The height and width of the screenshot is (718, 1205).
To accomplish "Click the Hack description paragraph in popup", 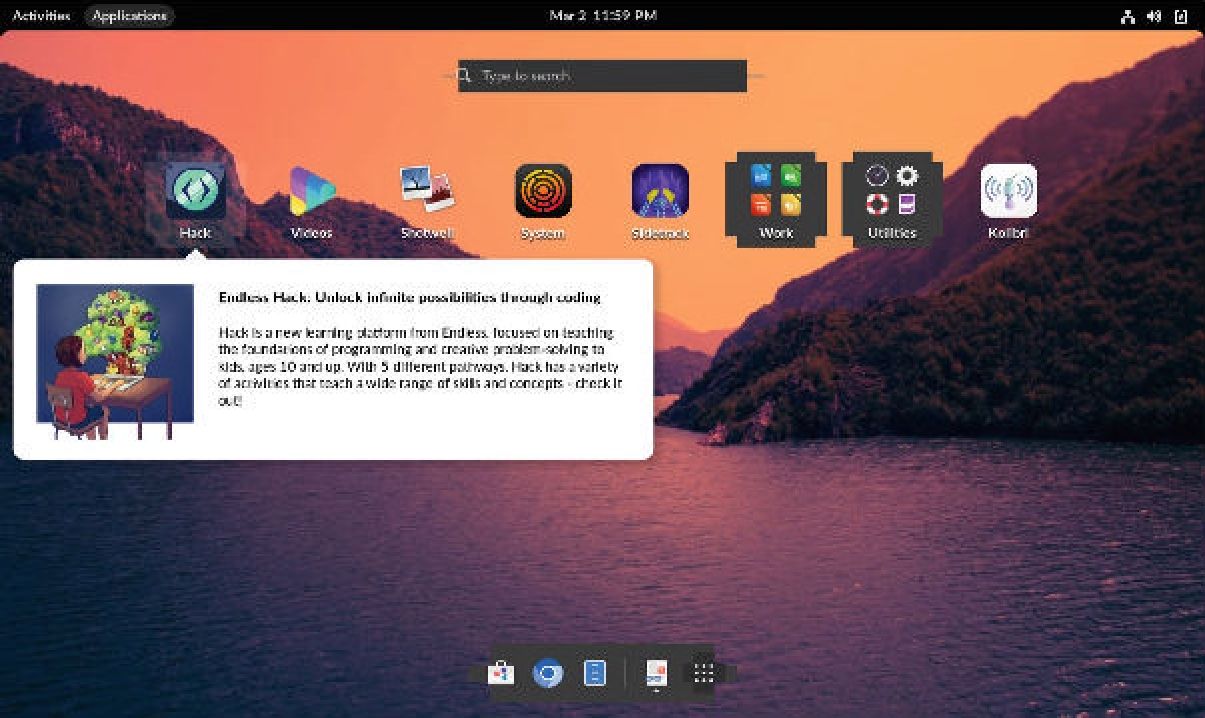I will pos(420,366).
